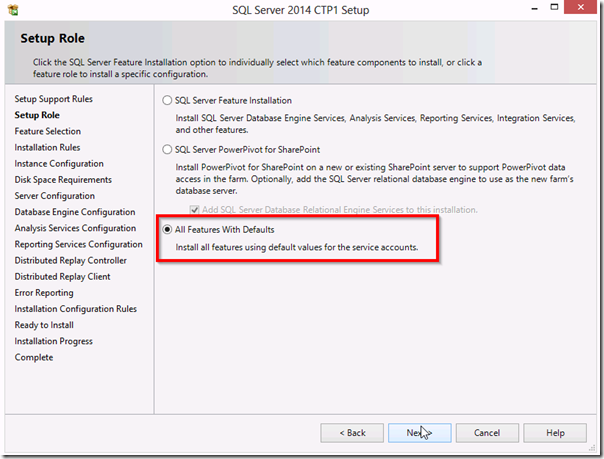
Task: Select Installation Rules step in sidebar
Action: coord(47,147)
